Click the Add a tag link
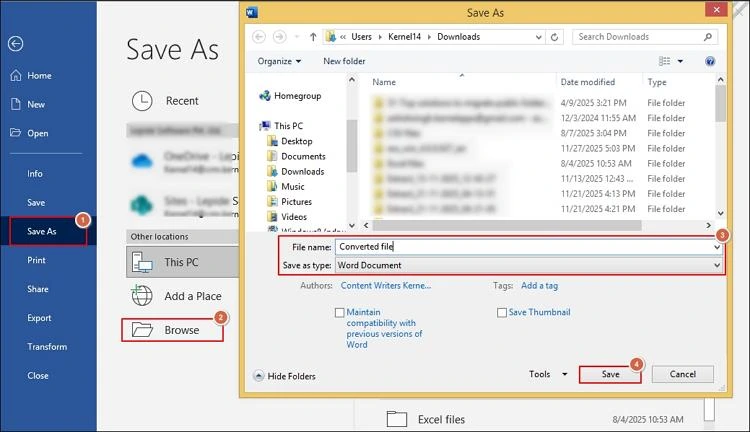The width and height of the screenshot is (750, 432). point(539,286)
